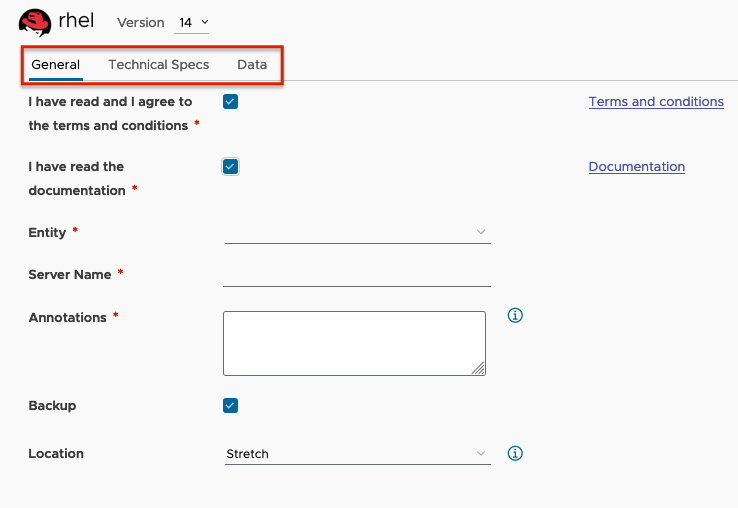Image resolution: width=738 pixels, height=508 pixels.
Task: Click the rhel title text
Action: (x=76, y=21)
